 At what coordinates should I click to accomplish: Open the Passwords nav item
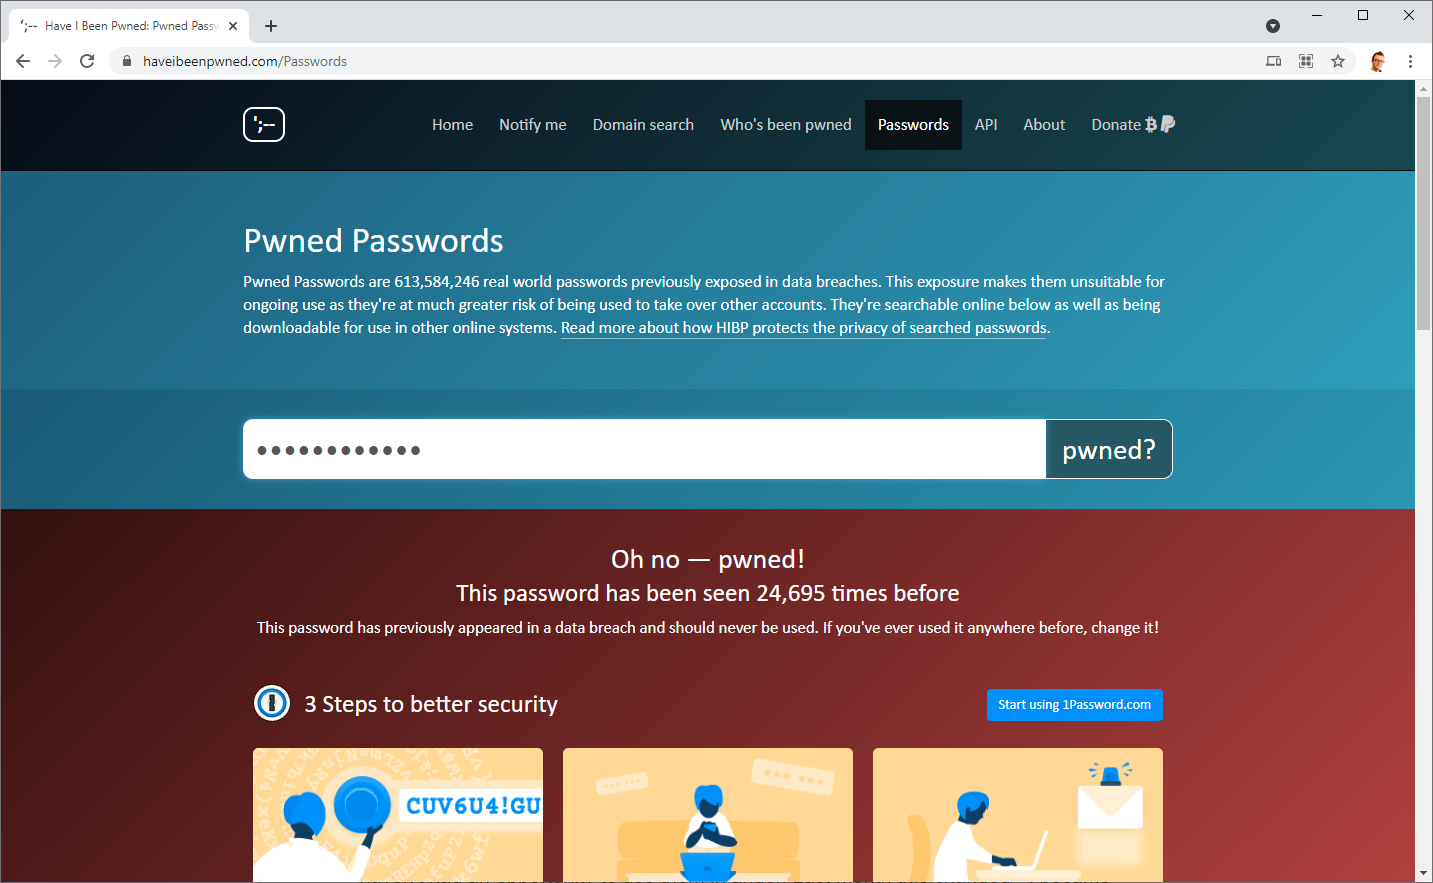coord(913,125)
